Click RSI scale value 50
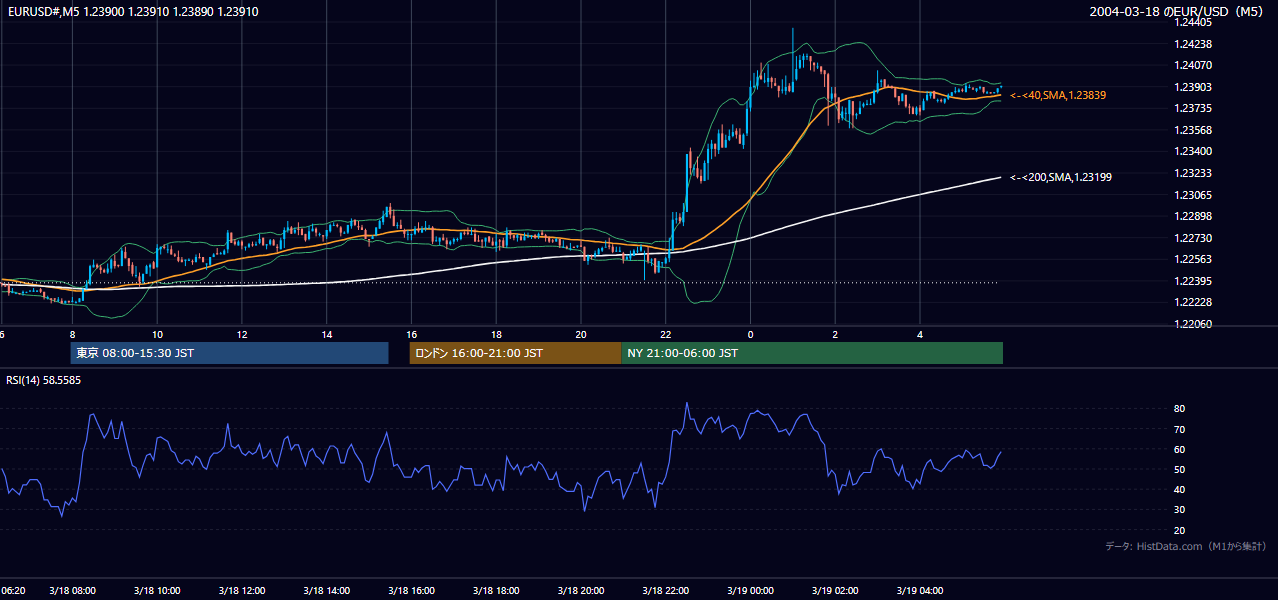1278x600 pixels. (1180, 469)
